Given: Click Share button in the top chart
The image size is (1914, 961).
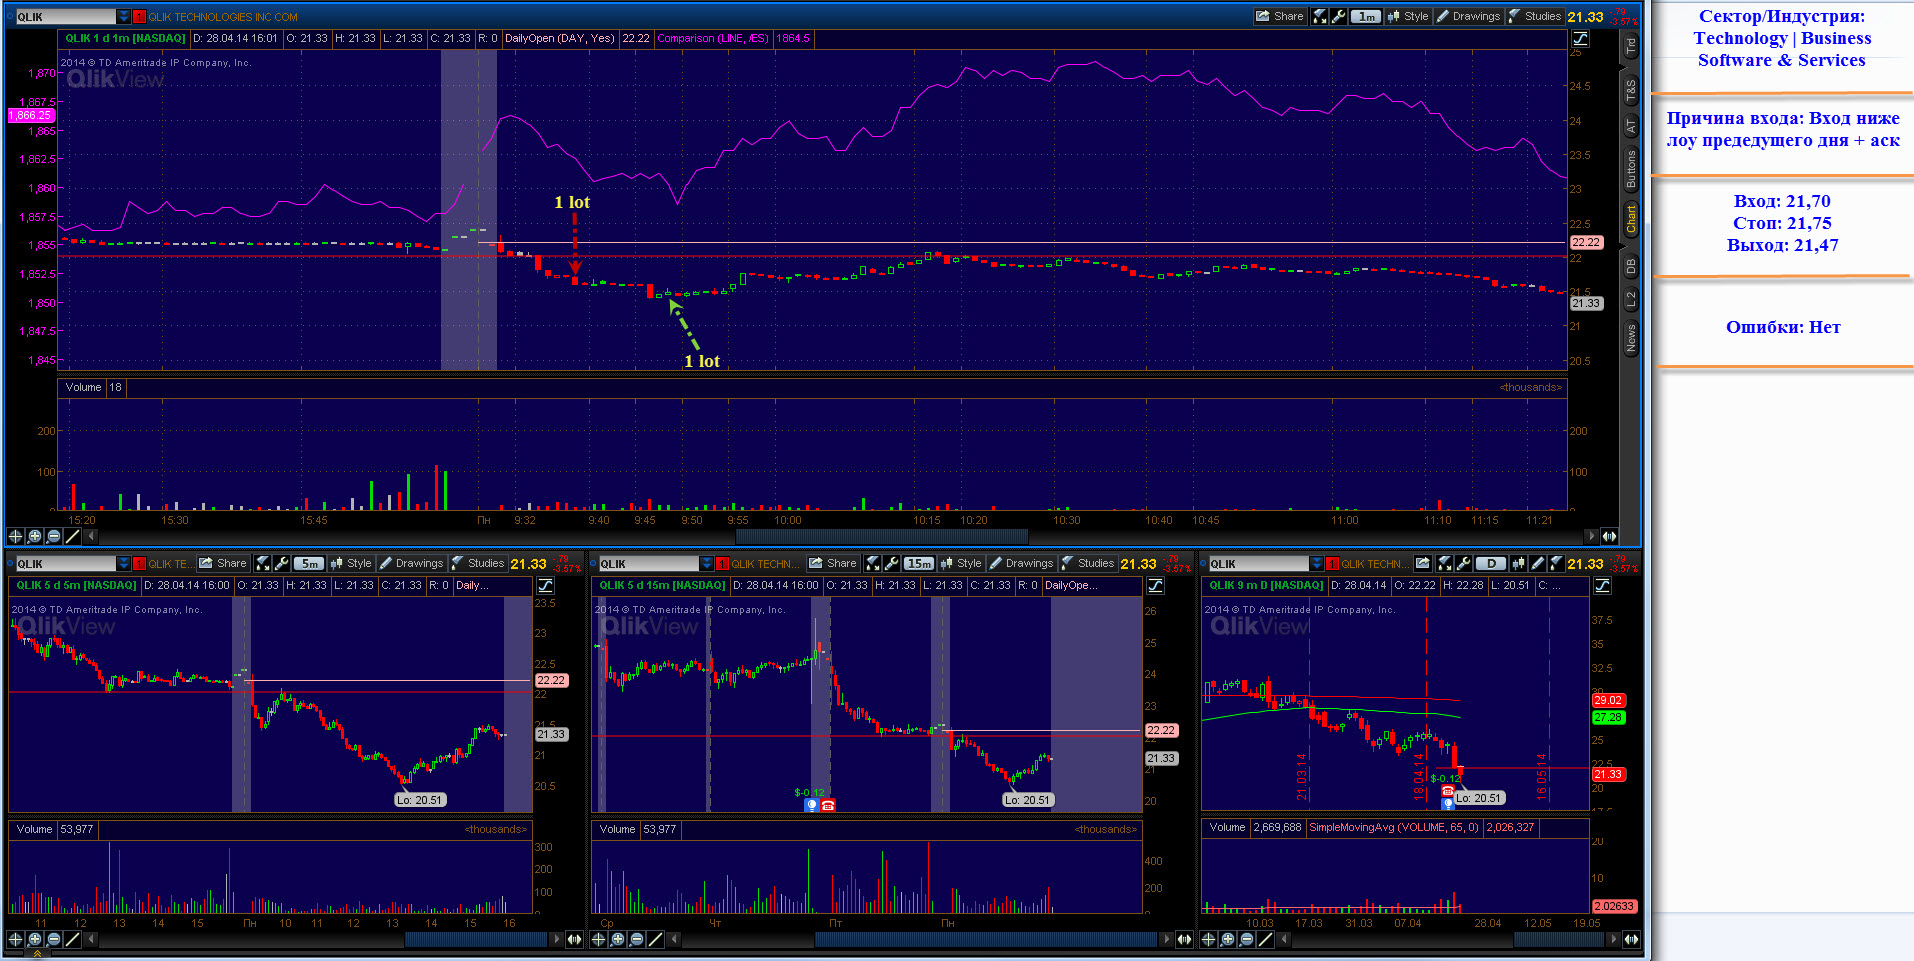Looking at the screenshot, I should 1280,16.
